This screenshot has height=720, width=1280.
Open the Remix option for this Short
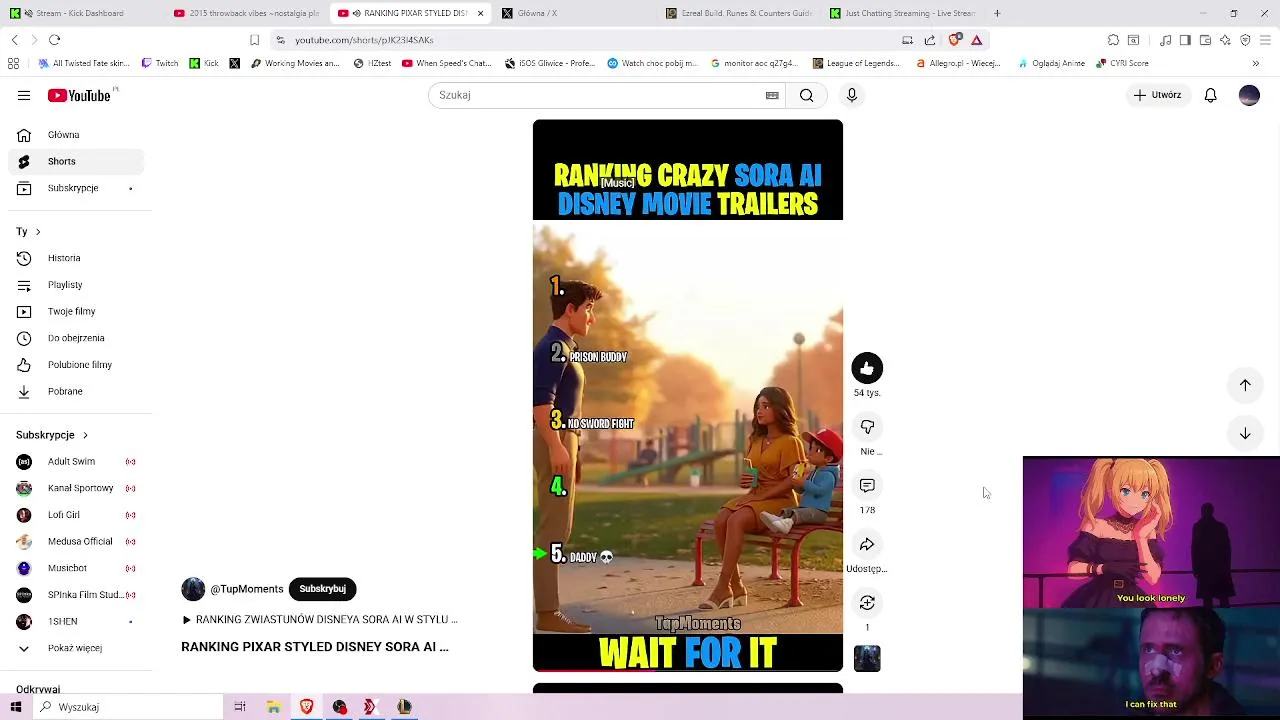pos(867,603)
